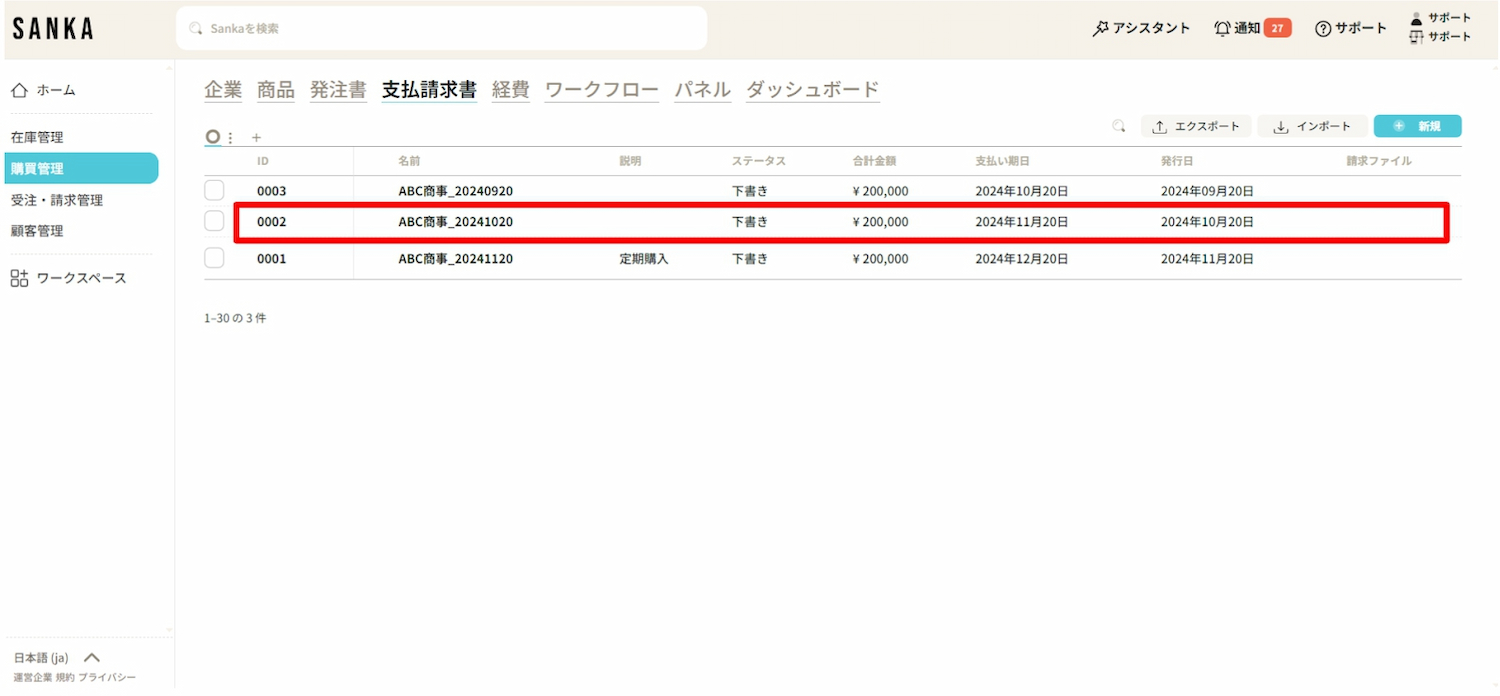Click the support question mark icon
Viewport: 1500px width, 696px height.
[1323, 29]
